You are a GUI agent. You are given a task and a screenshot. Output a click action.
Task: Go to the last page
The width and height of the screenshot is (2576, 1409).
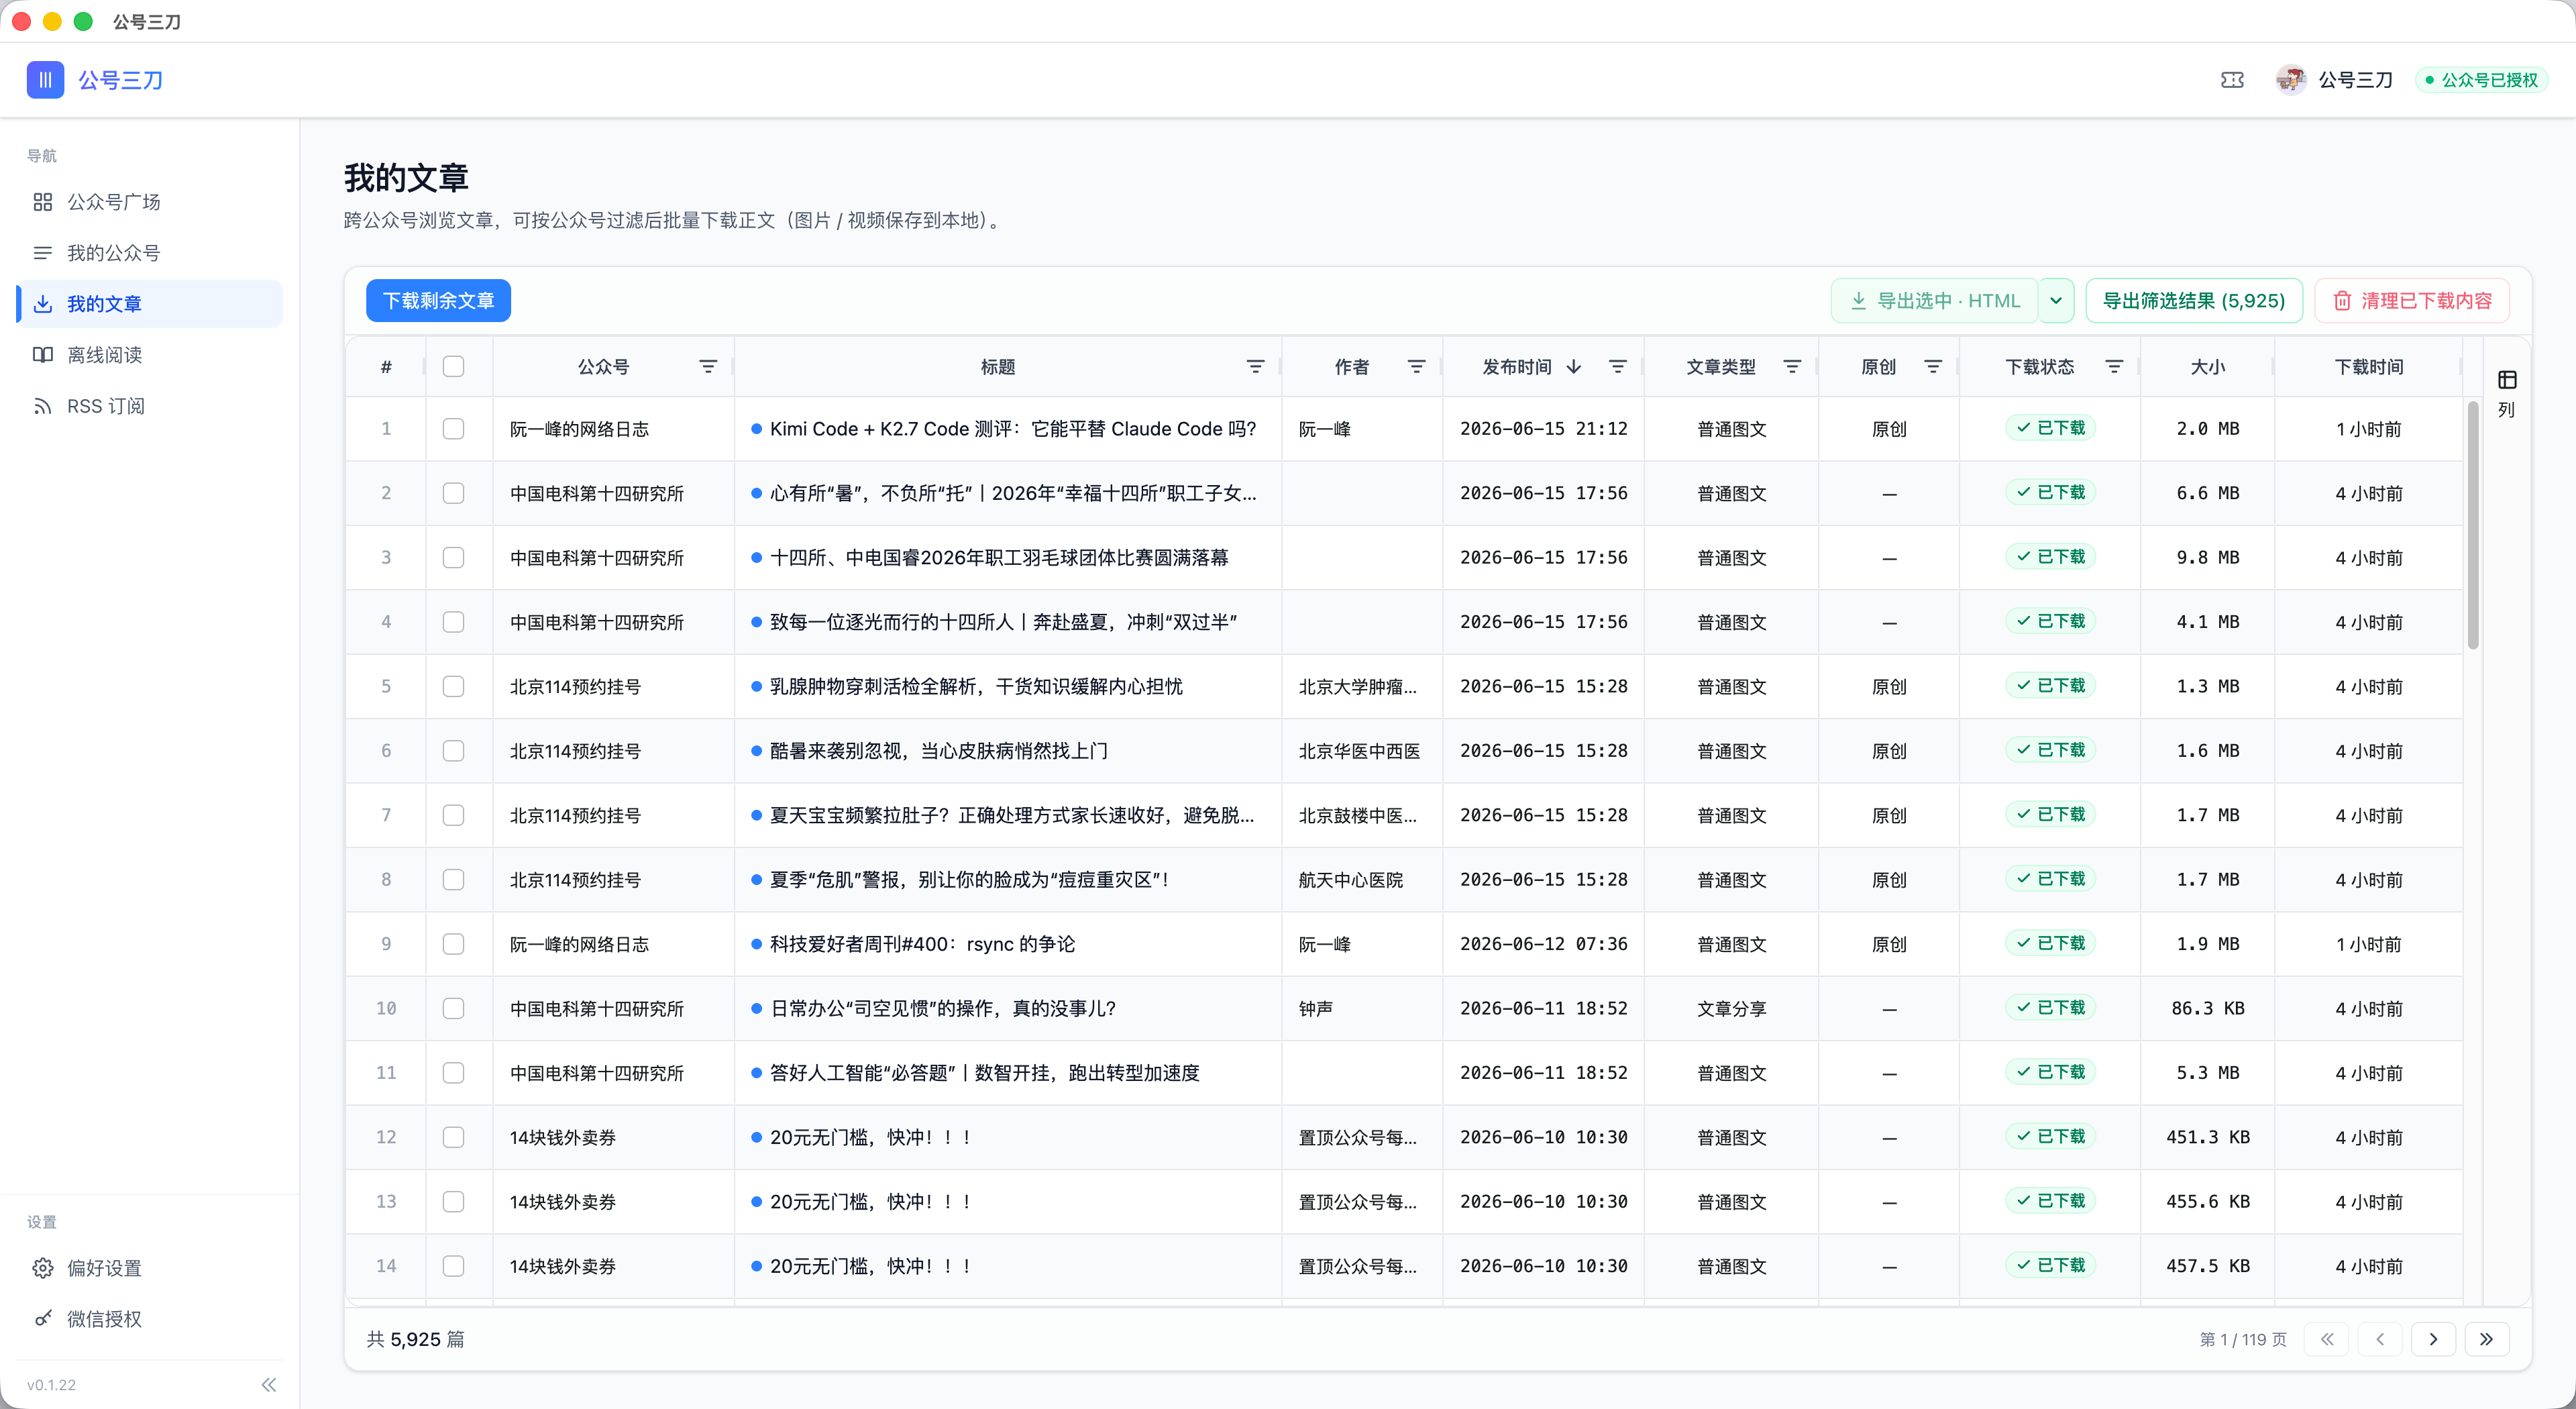(x=2487, y=1339)
